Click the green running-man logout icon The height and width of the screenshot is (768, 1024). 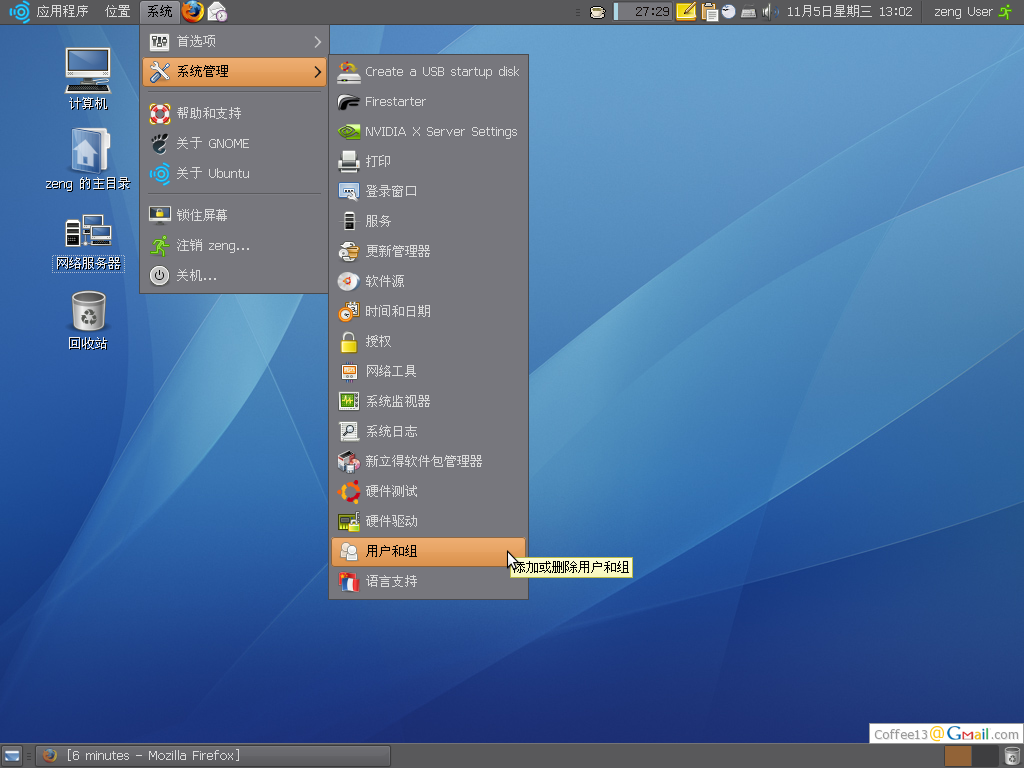coord(1006,12)
